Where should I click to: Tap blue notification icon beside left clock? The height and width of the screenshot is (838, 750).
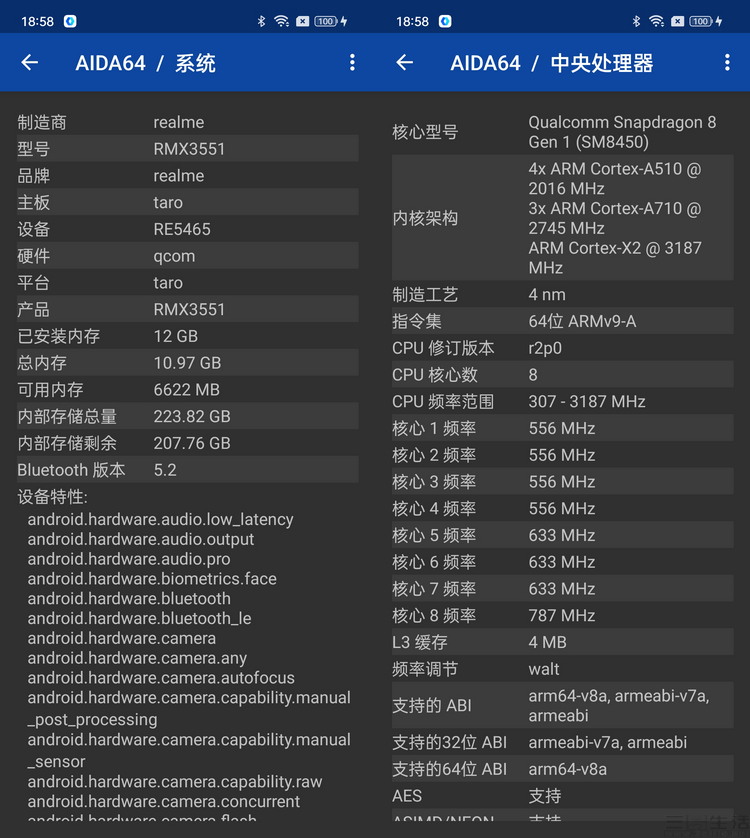click(70, 21)
